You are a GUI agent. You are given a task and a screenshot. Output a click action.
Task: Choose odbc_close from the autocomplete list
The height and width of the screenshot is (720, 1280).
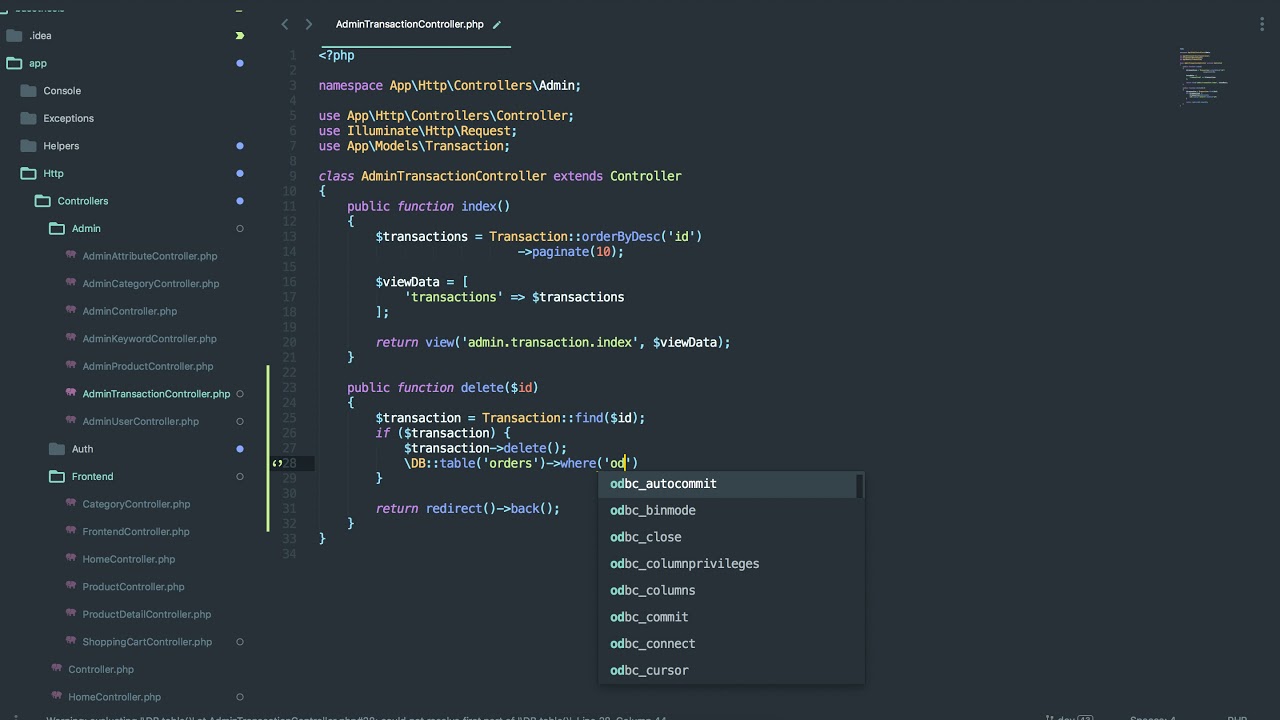coord(731,537)
